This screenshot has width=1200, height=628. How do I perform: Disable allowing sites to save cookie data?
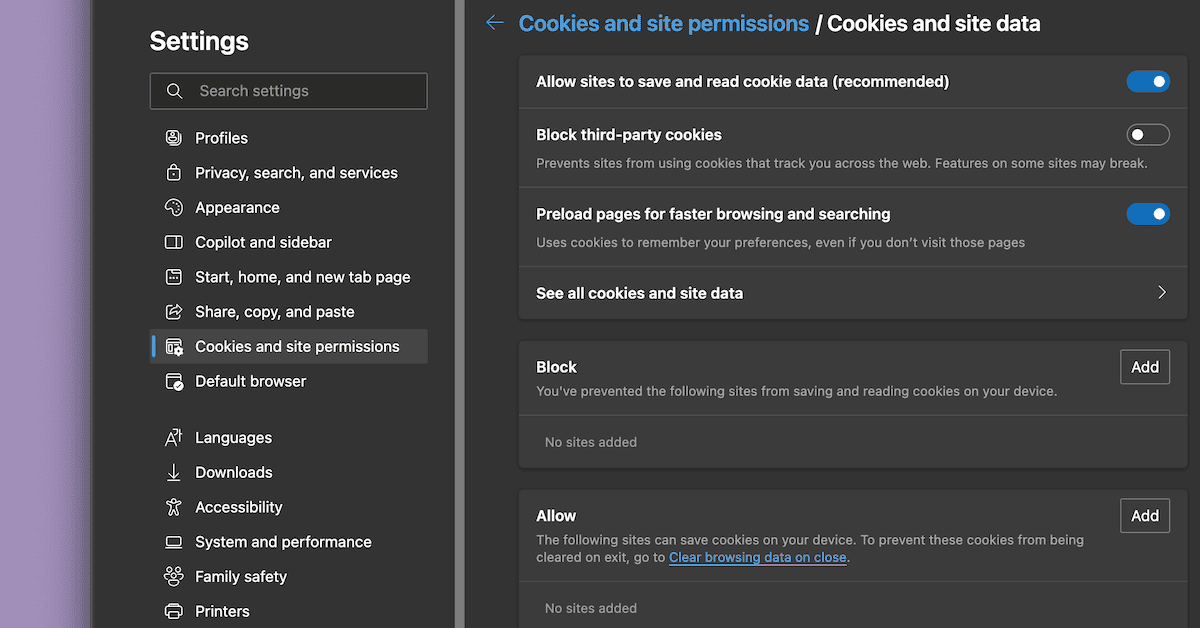click(1148, 81)
